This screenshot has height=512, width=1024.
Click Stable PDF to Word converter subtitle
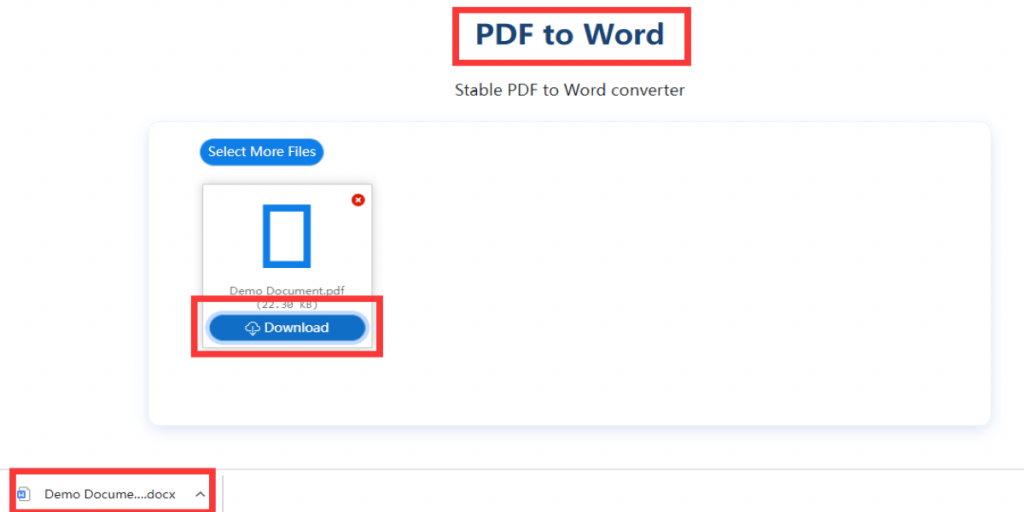point(569,90)
